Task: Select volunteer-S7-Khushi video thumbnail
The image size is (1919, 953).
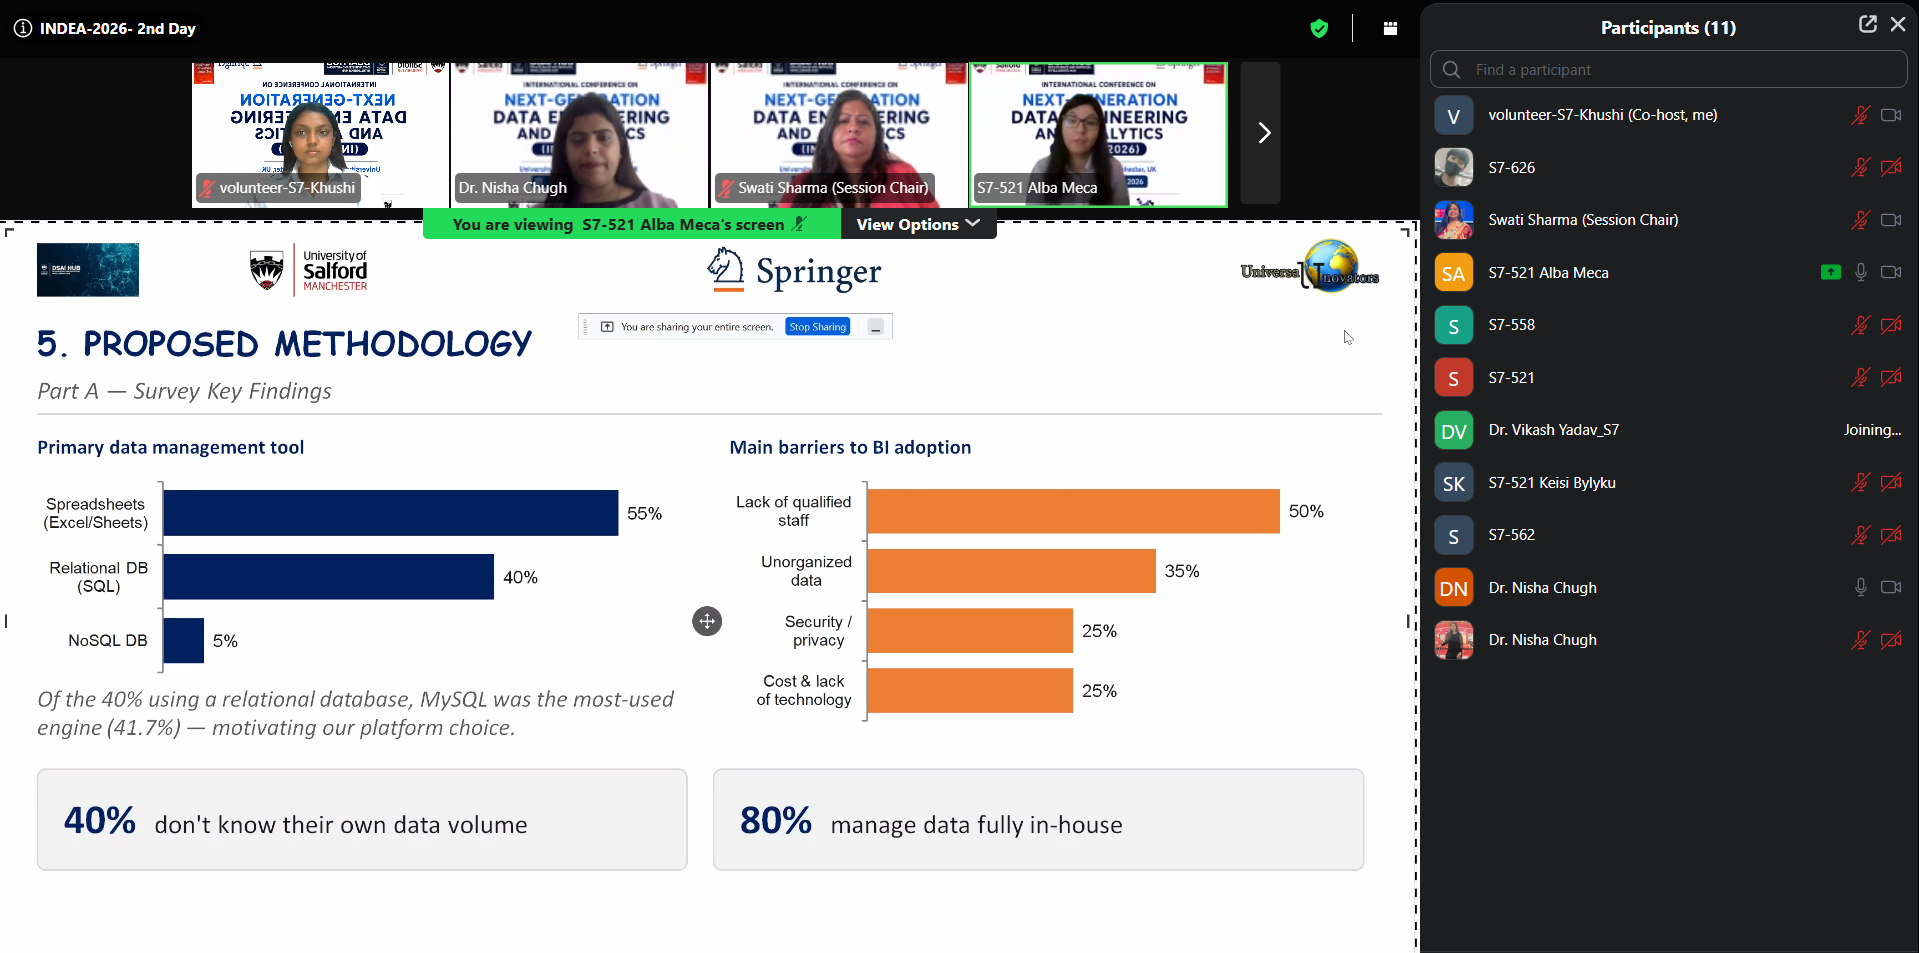Action: 320,134
